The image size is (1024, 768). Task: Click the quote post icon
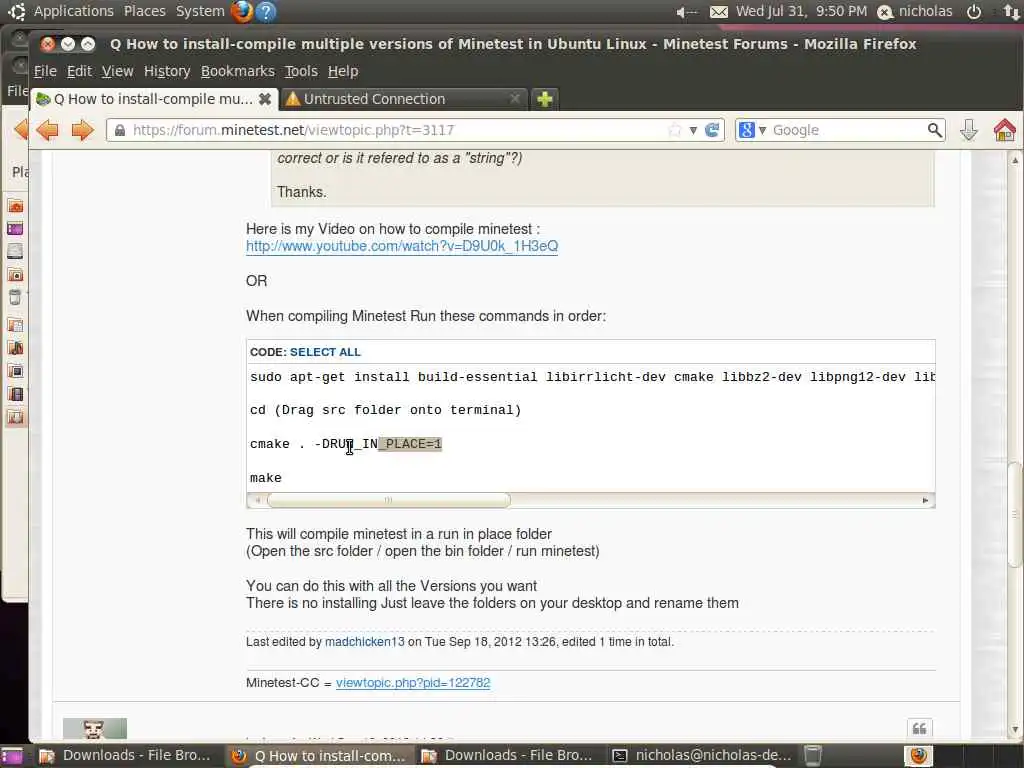point(920,728)
